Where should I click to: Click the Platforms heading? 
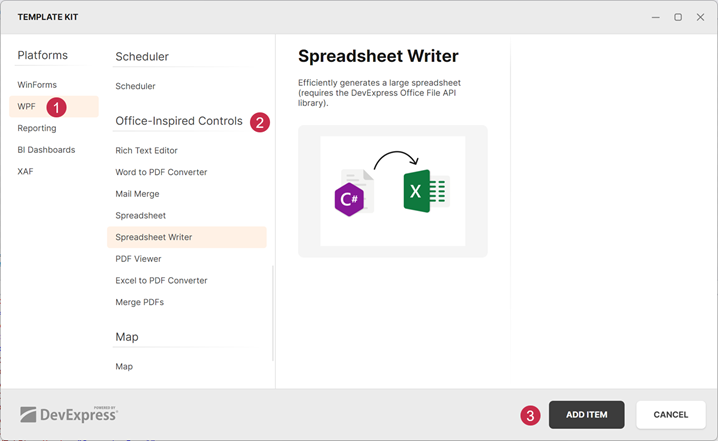(x=43, y=55)
